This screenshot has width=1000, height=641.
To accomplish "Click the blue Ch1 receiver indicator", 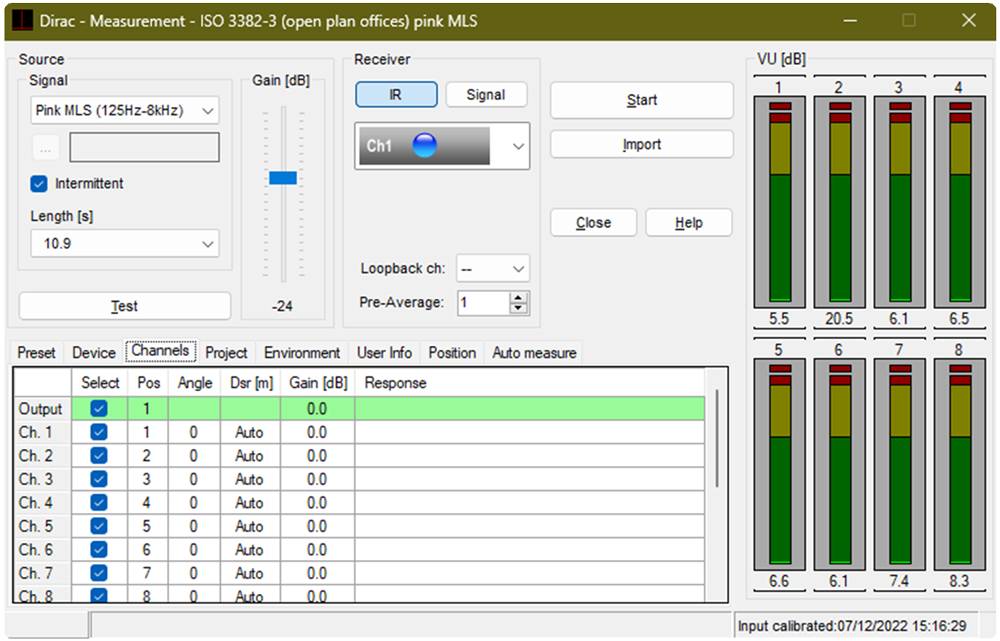I will (x=424, y=146).
